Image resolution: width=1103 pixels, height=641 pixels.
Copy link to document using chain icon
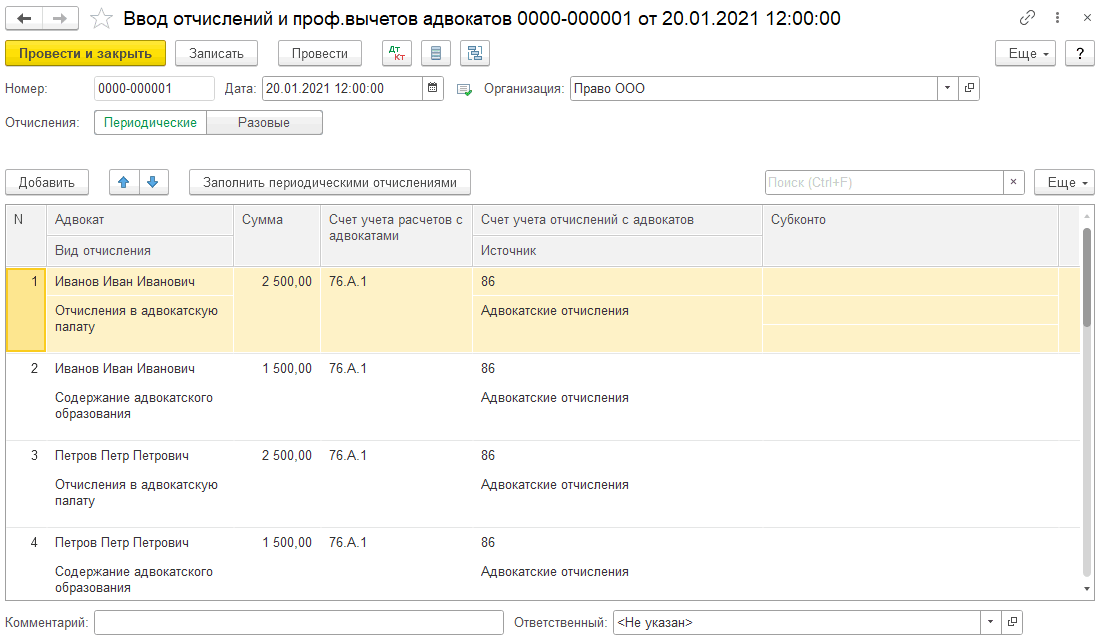[1027, 18]
